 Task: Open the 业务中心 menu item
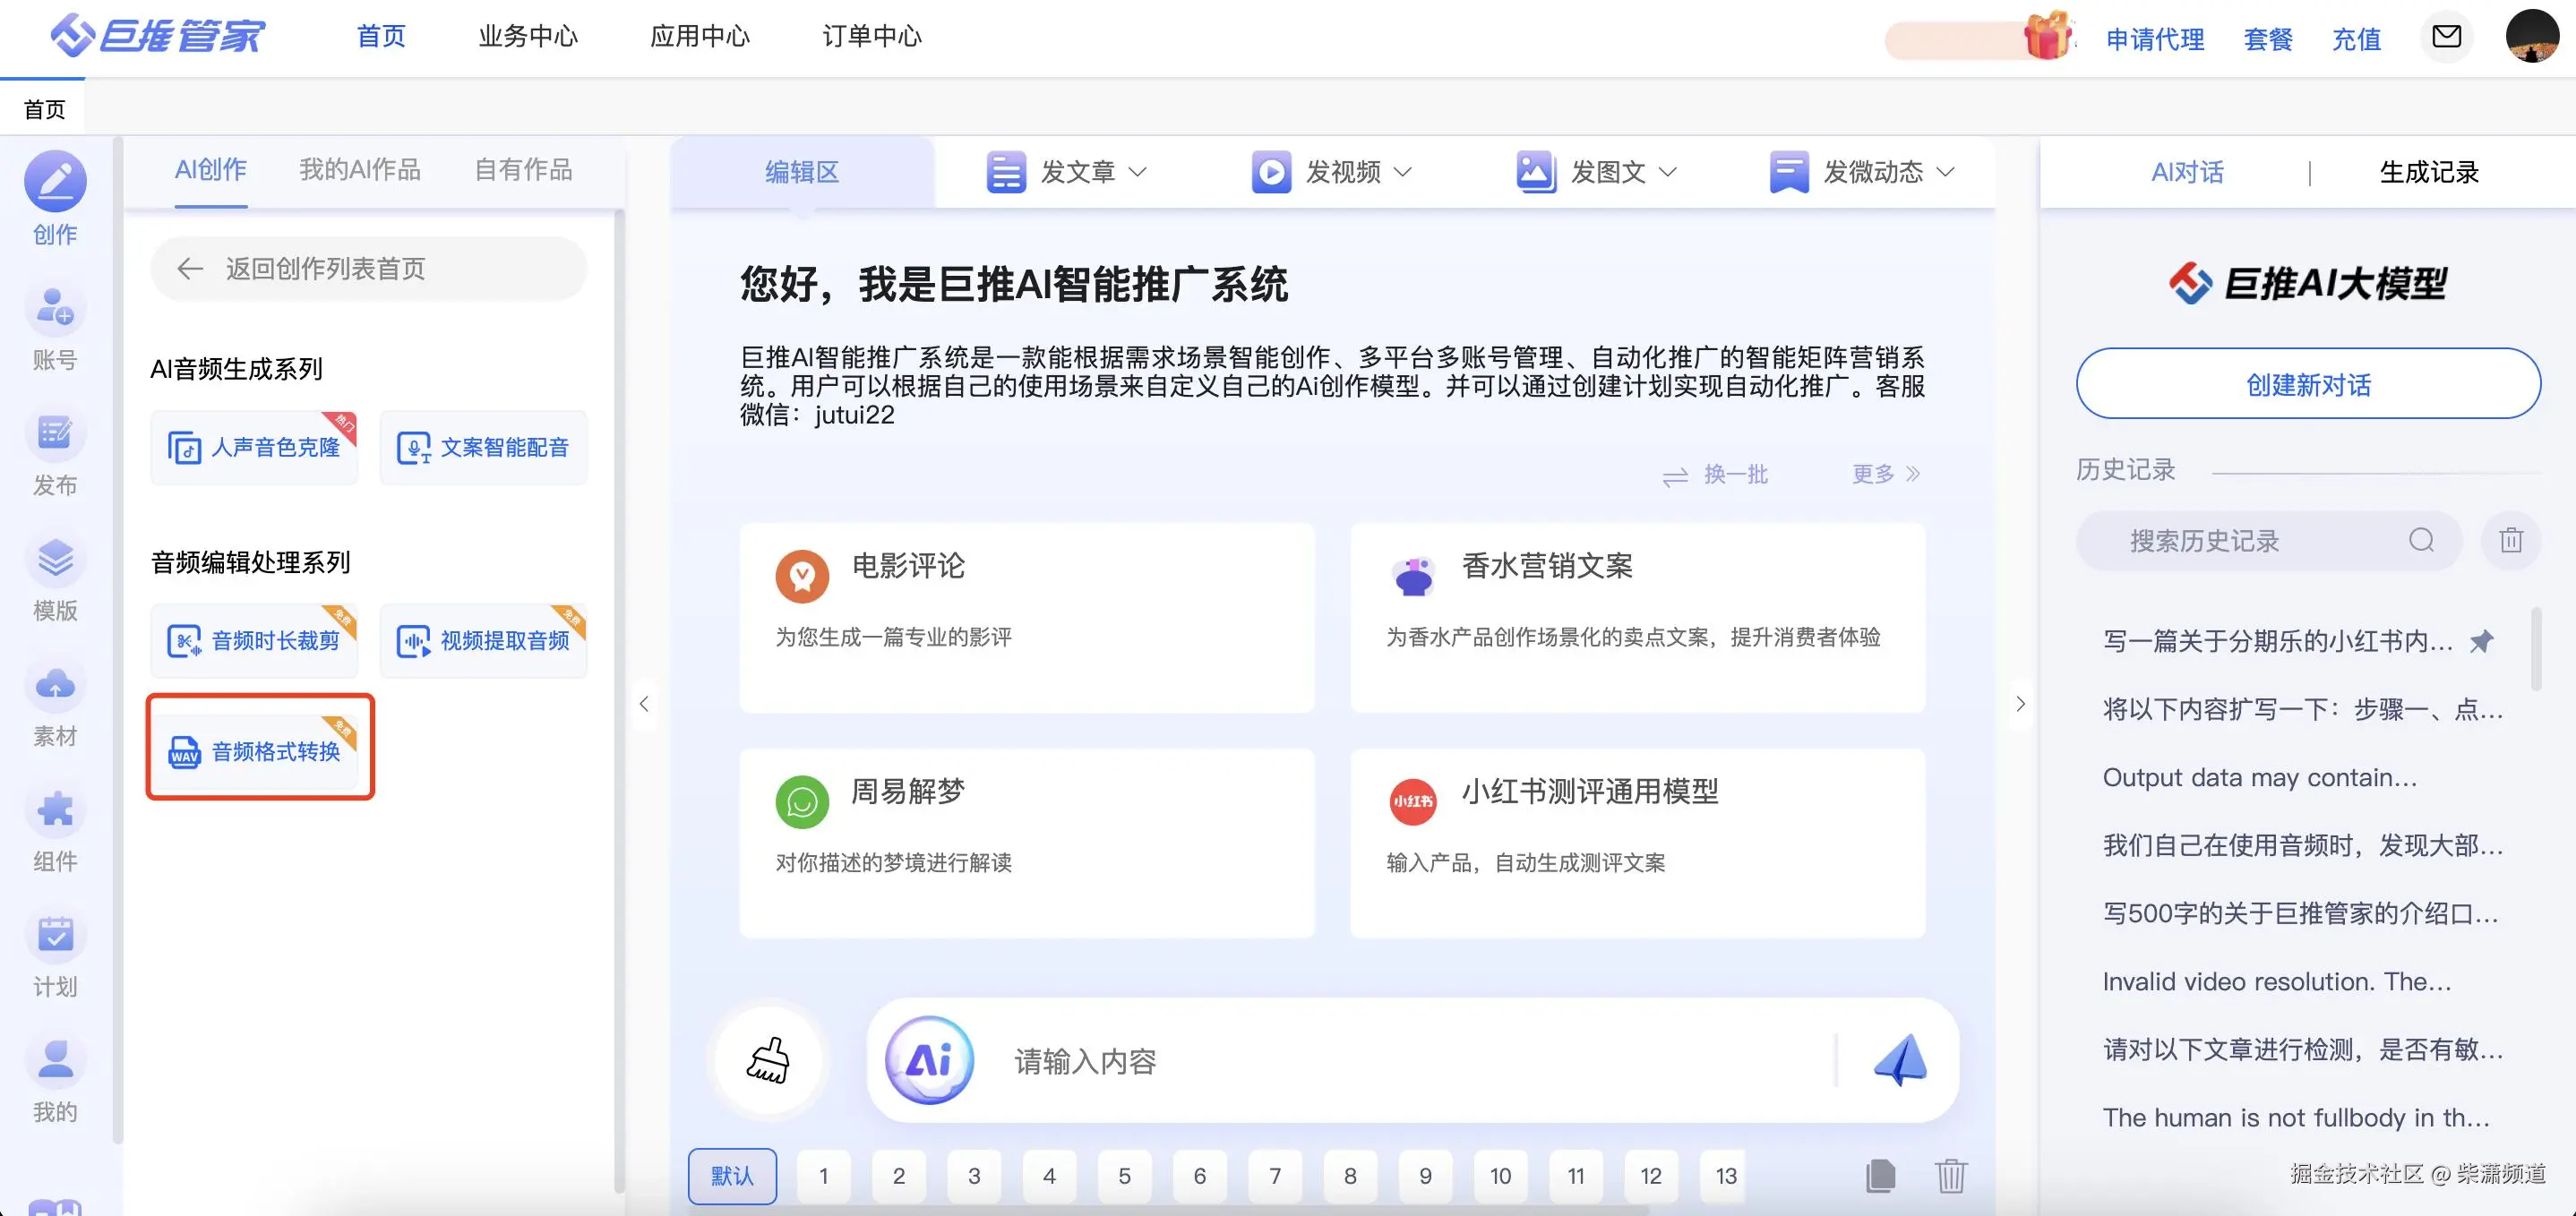coord(528,37)
